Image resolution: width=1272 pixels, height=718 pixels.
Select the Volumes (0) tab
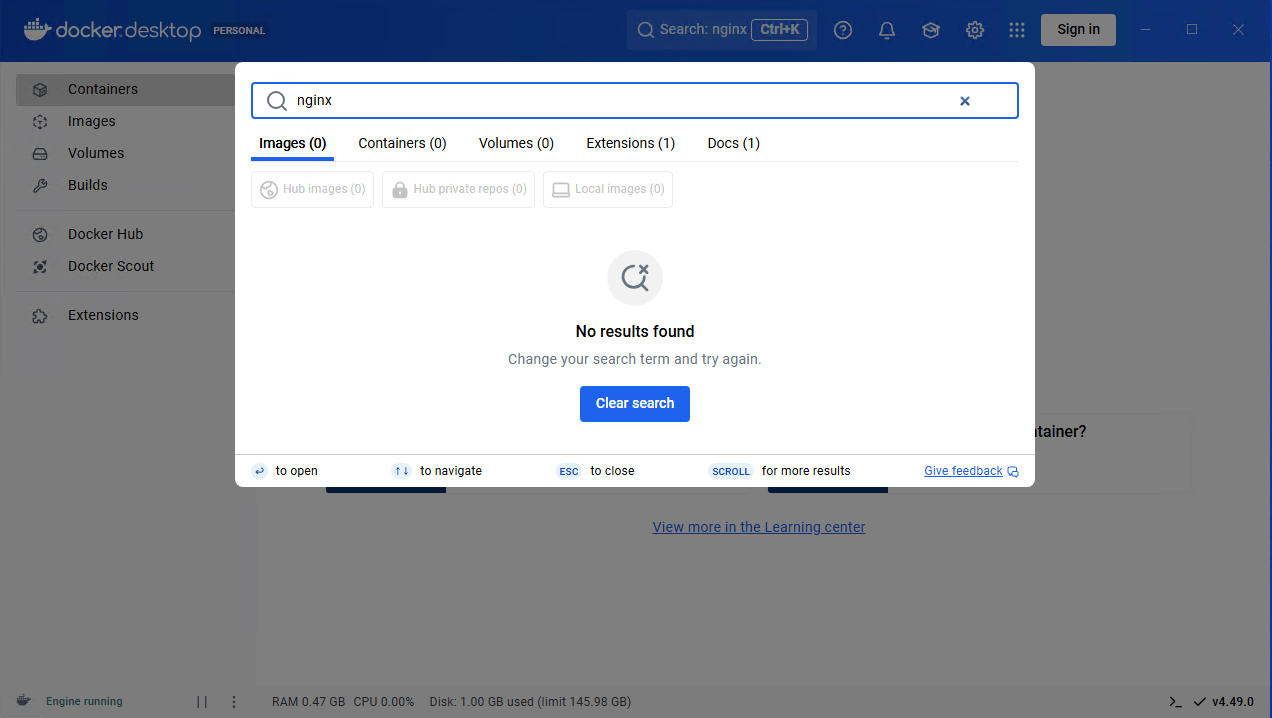[516, 143]
